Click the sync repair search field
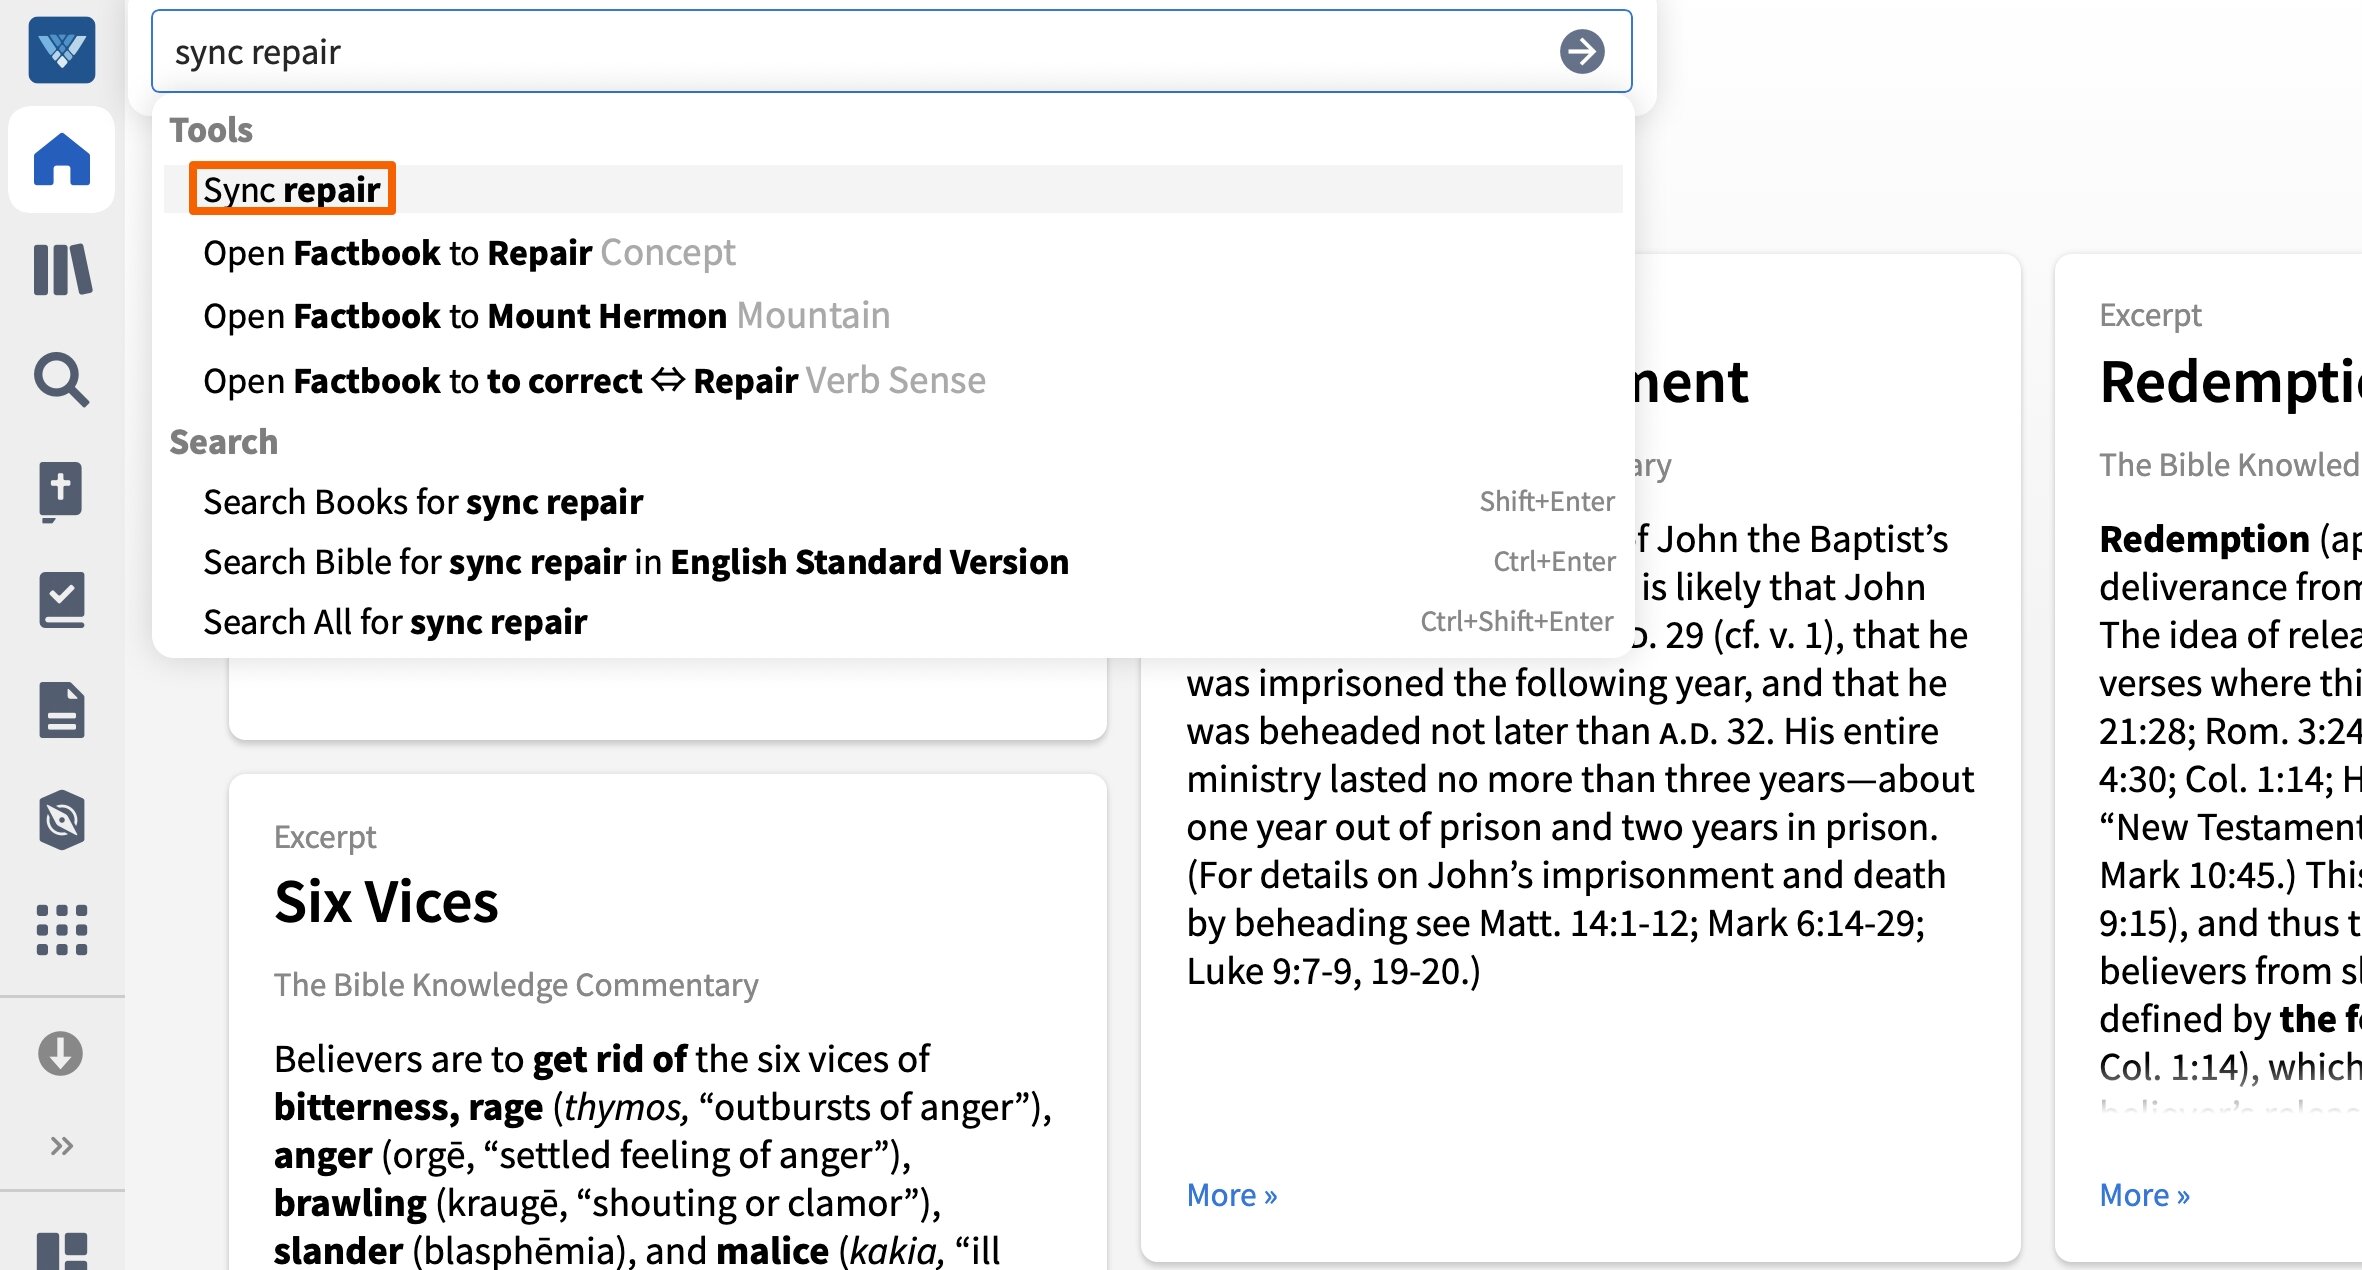The image size is (2362, 1270). pos(850,52)
